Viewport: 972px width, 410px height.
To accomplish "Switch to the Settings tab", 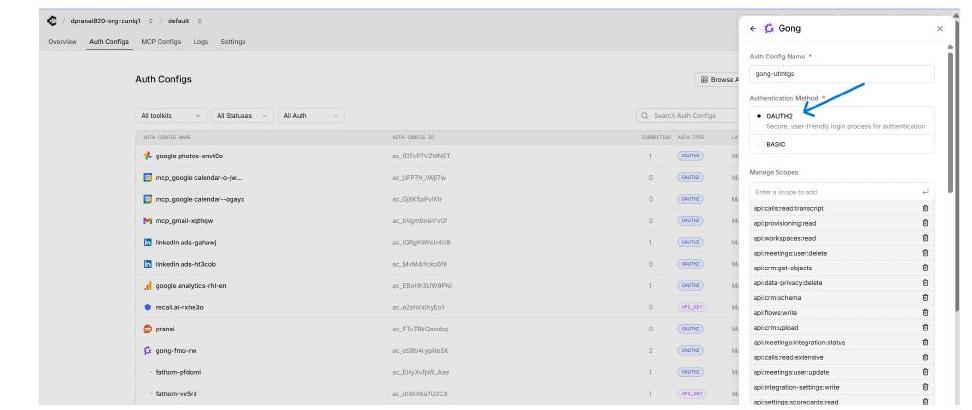I will click(233, 42).
